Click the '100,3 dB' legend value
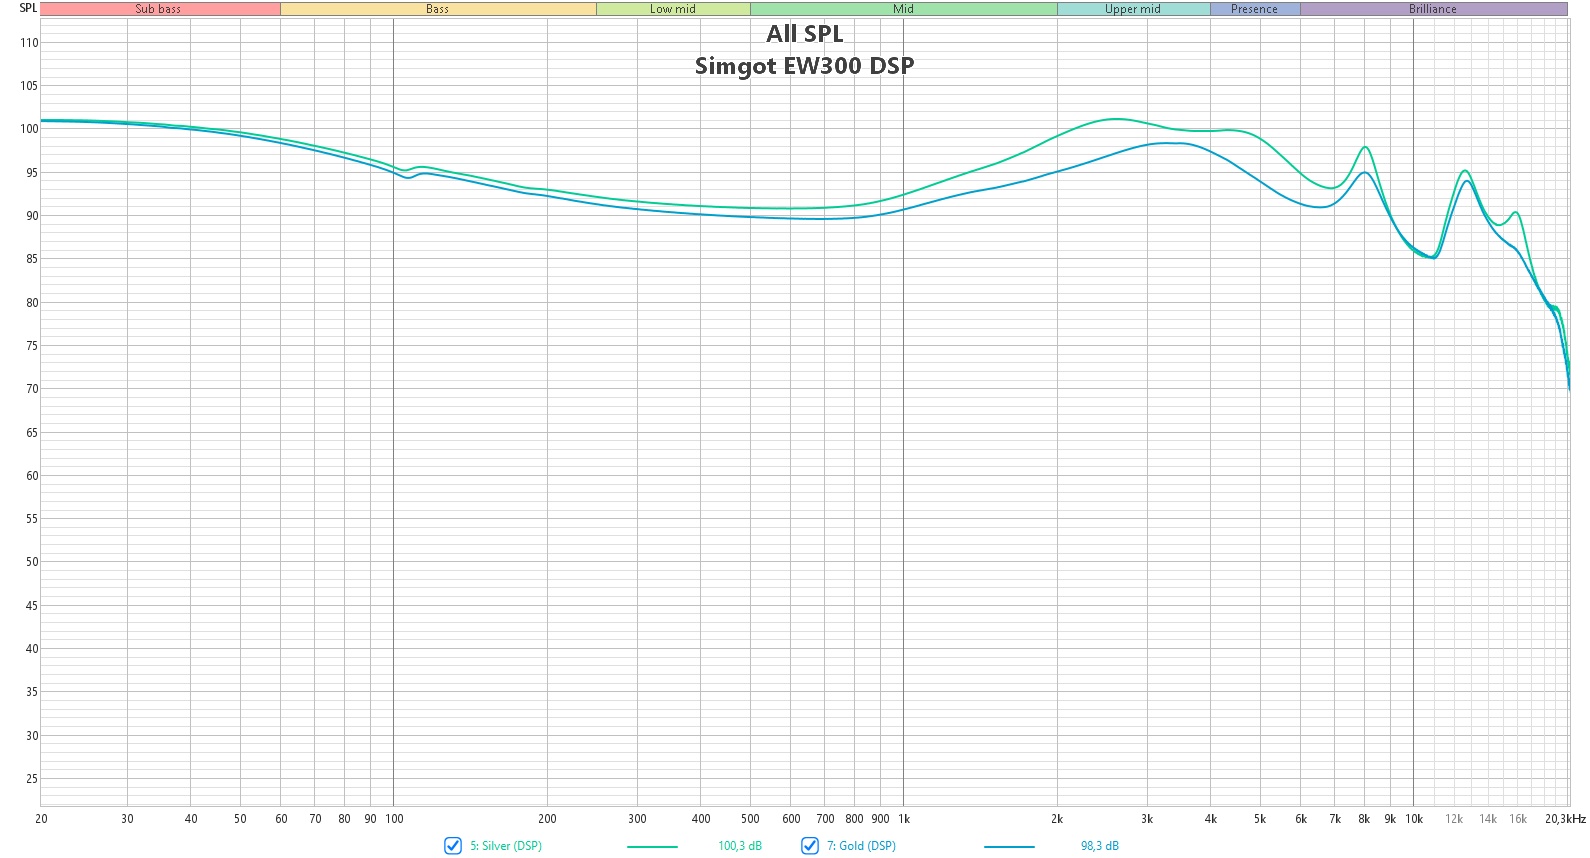The image size is (1590, 858). [x=740, y=846]
